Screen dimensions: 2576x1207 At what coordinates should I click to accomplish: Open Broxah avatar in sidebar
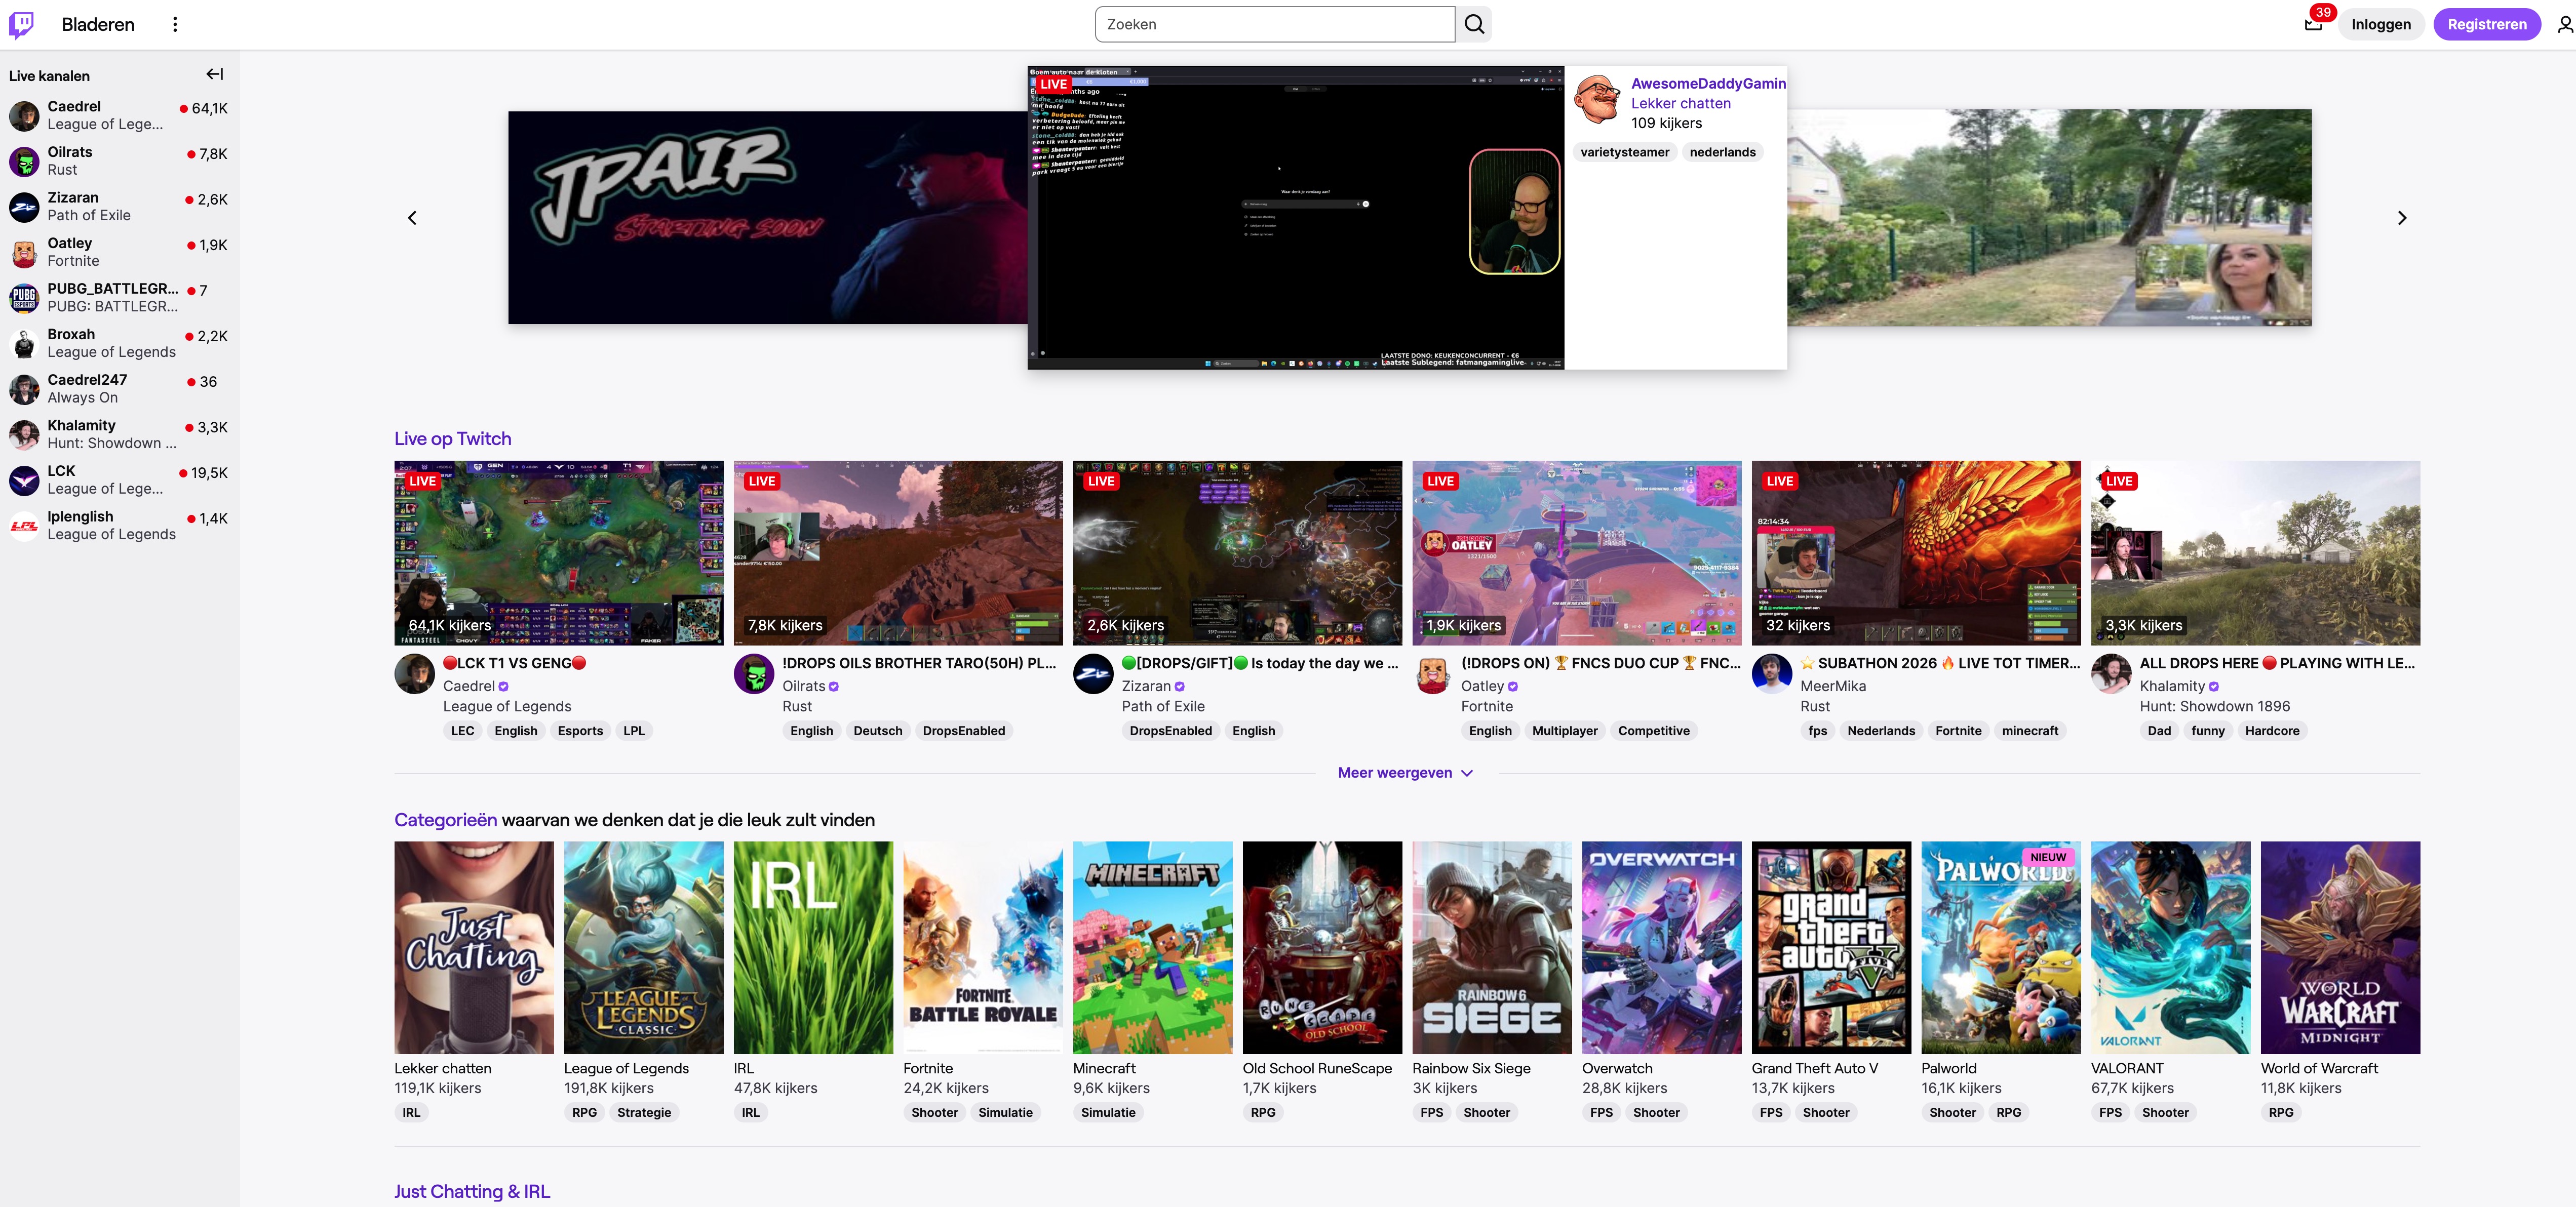coord(24,343)
